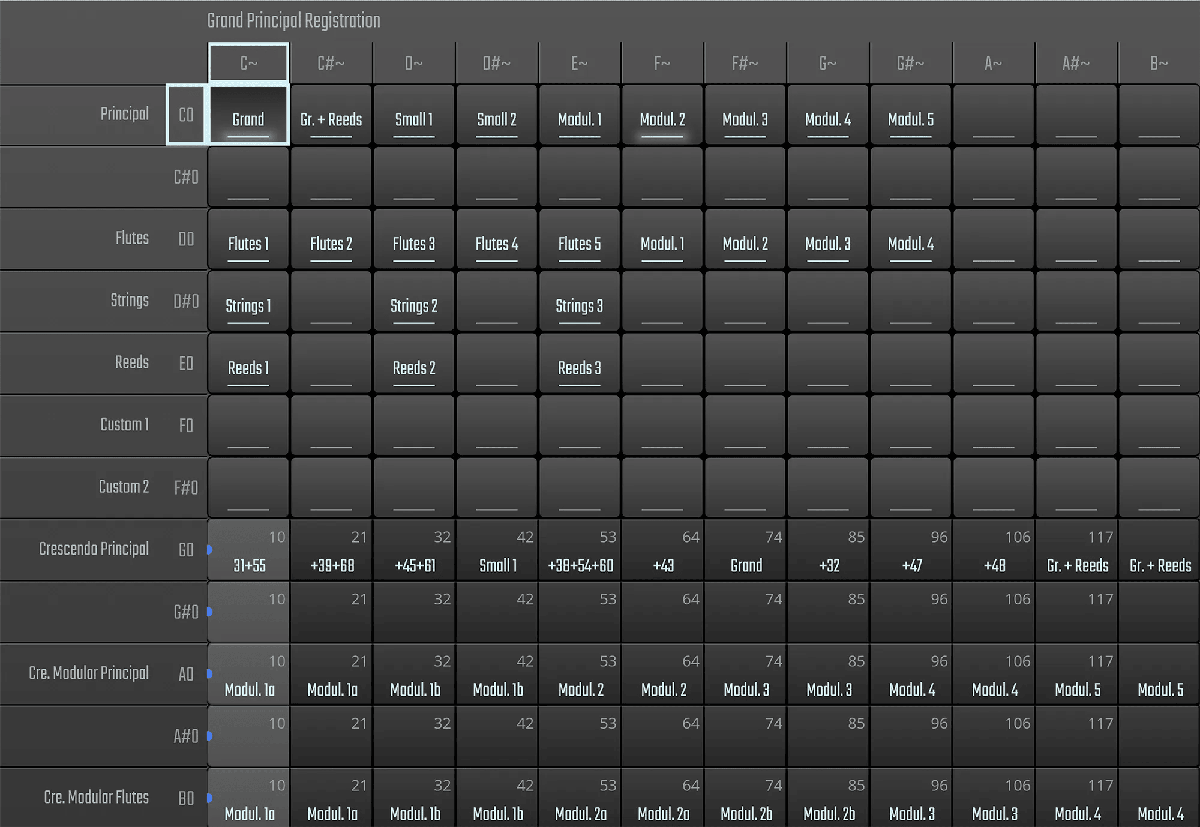The height and width of the screenshot is (827, 1200).
Task: Choose Modul. 5 in the Principal row
Action: (911, 116)
